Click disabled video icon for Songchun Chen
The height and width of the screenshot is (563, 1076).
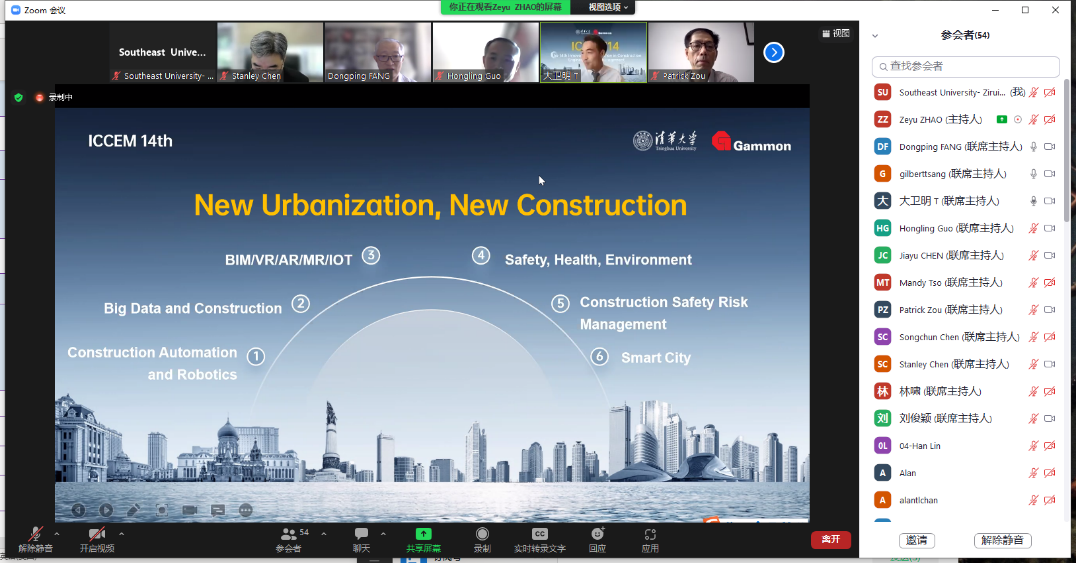[x=1049, y=336]
